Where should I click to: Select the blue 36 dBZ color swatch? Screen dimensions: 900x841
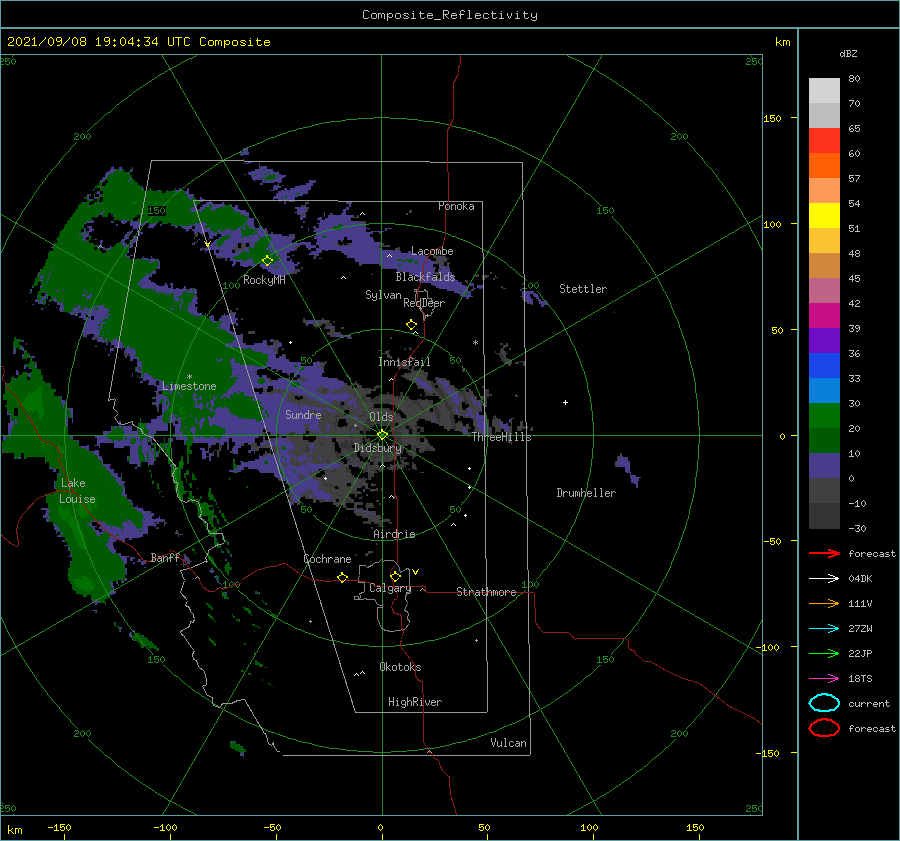tap(824, 365)
